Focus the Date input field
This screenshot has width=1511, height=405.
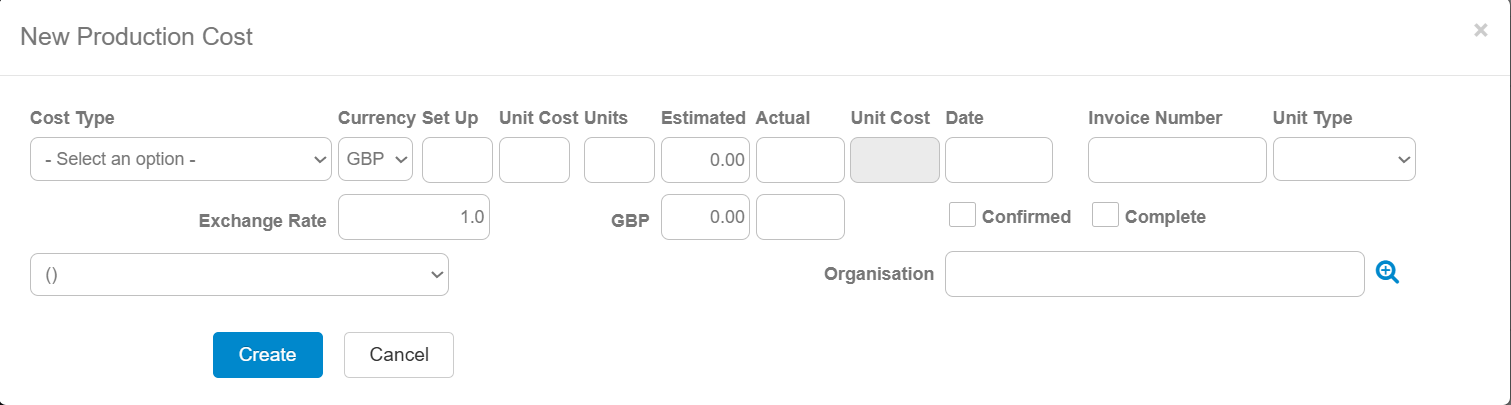[998, 160]
